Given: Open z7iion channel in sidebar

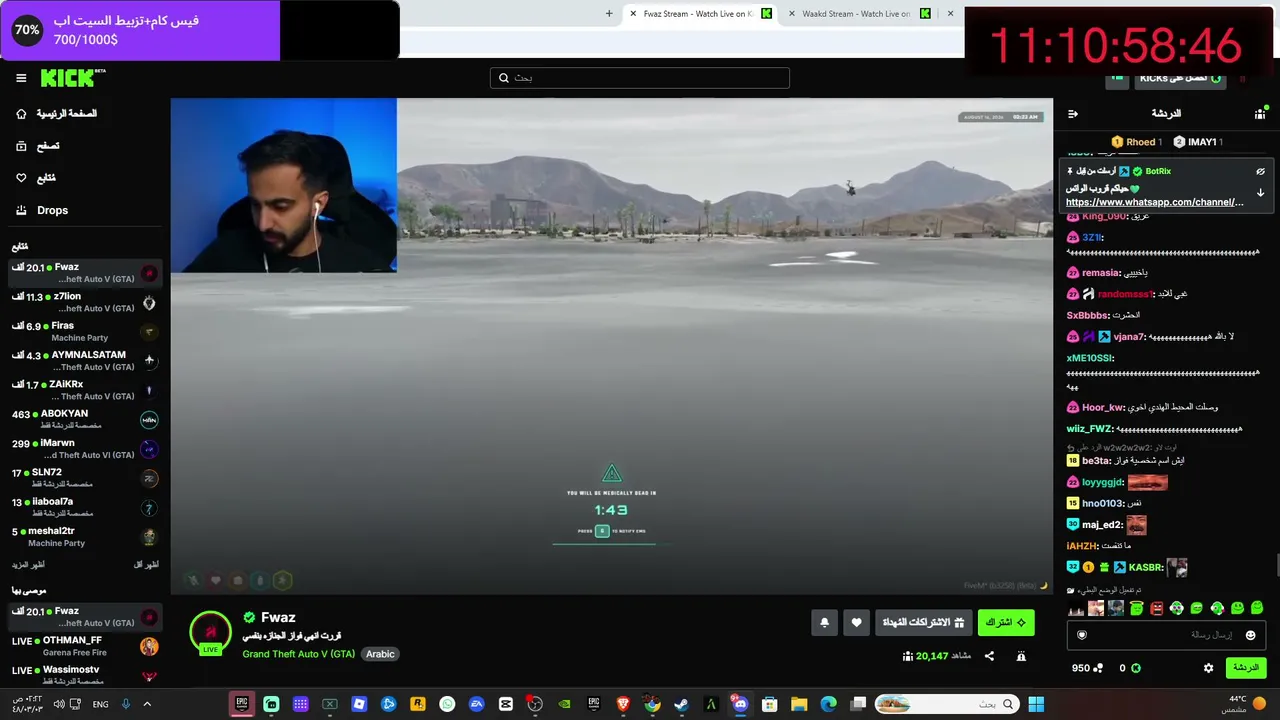Looking at the screenshot, I should pyautogui.click(x=85, y=302).
